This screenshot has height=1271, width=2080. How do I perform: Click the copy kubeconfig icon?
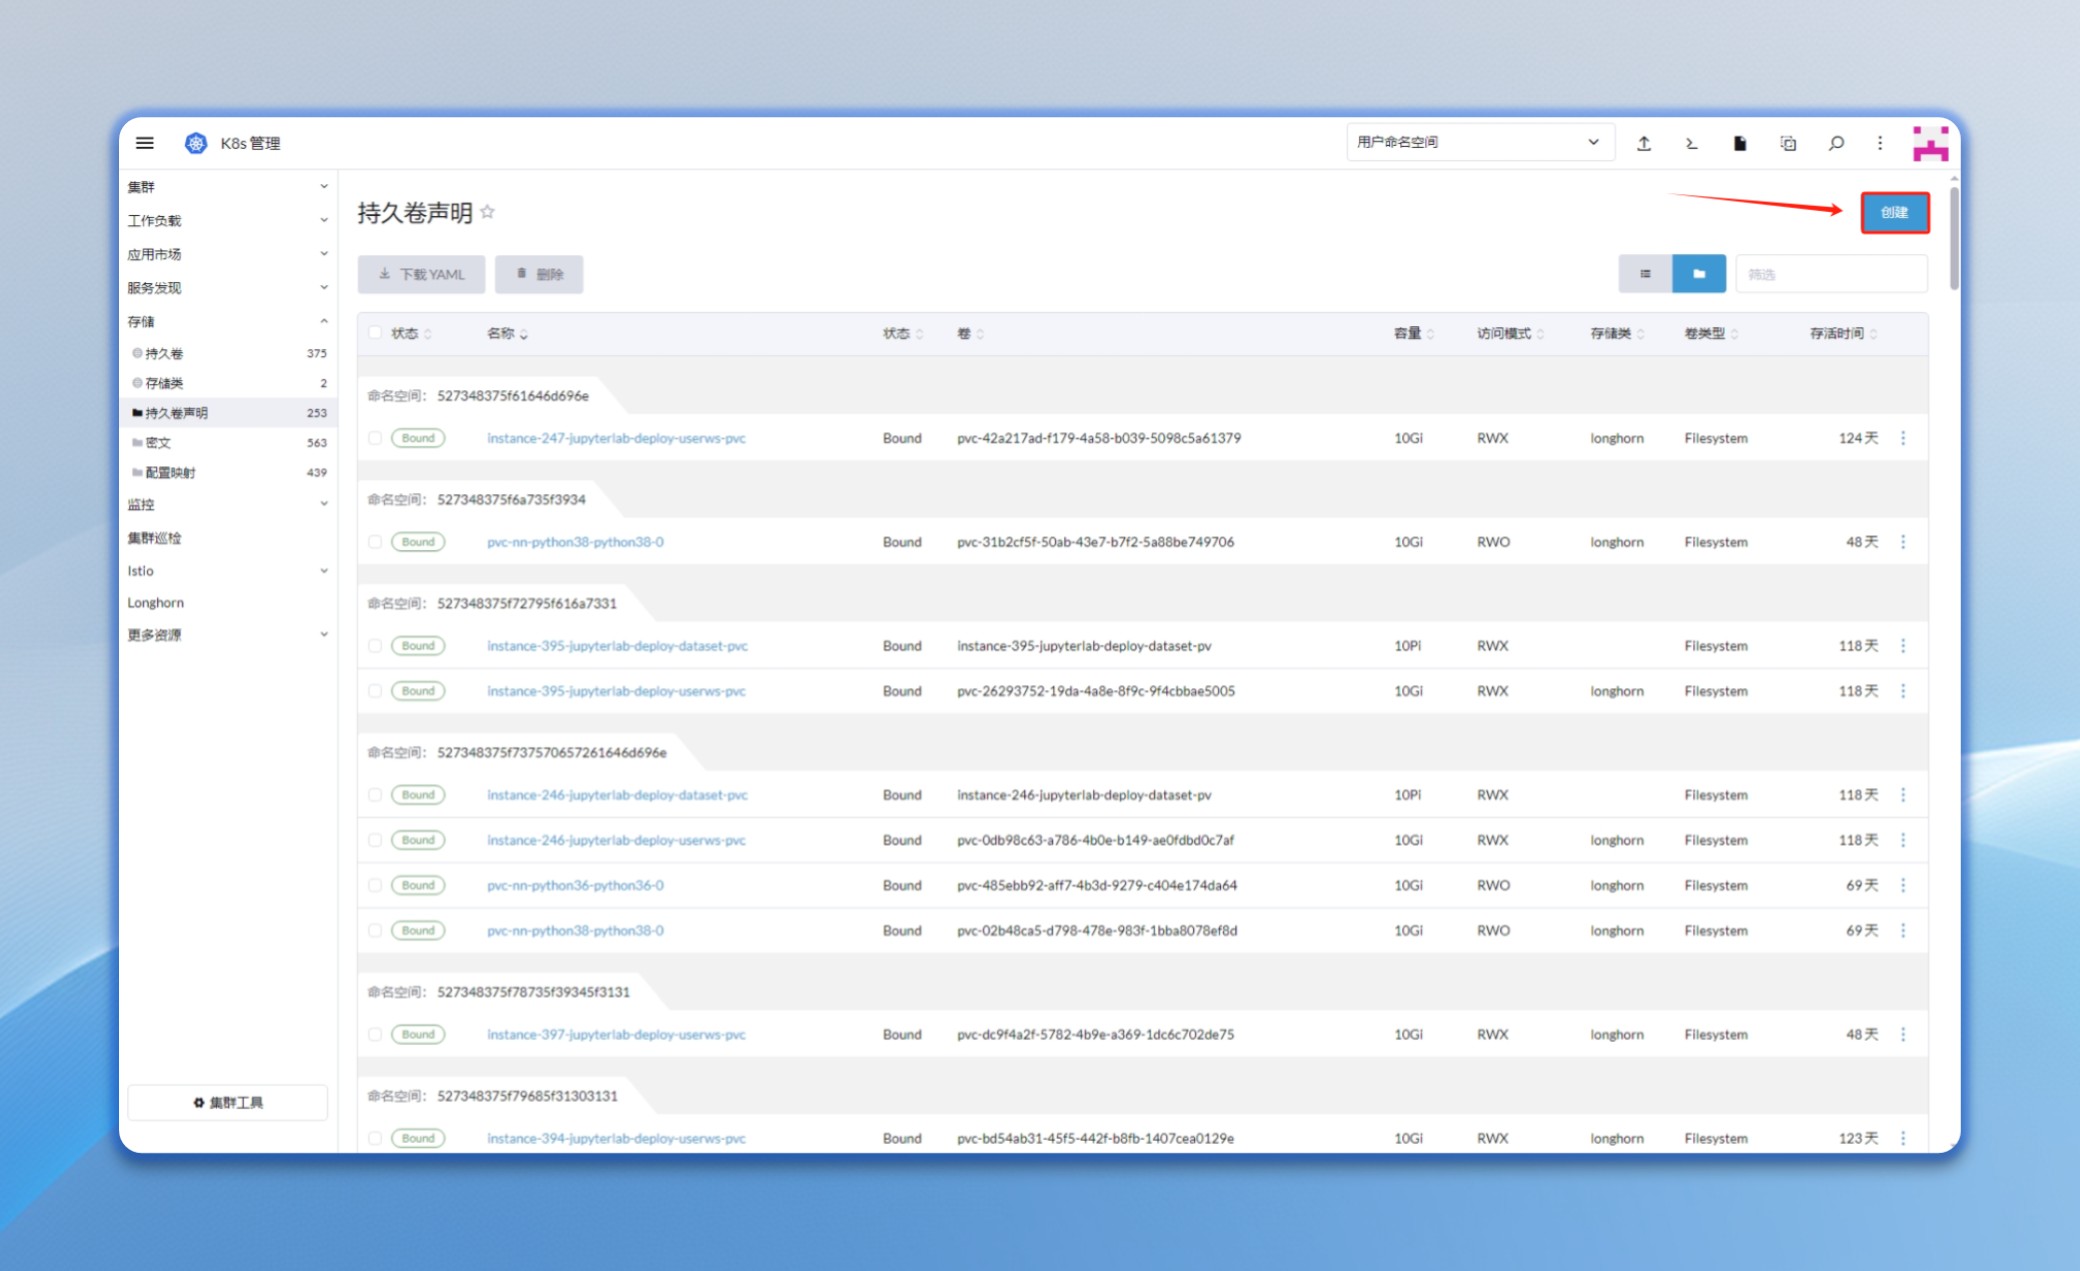pyautogui.click(x=1788, y=143)
